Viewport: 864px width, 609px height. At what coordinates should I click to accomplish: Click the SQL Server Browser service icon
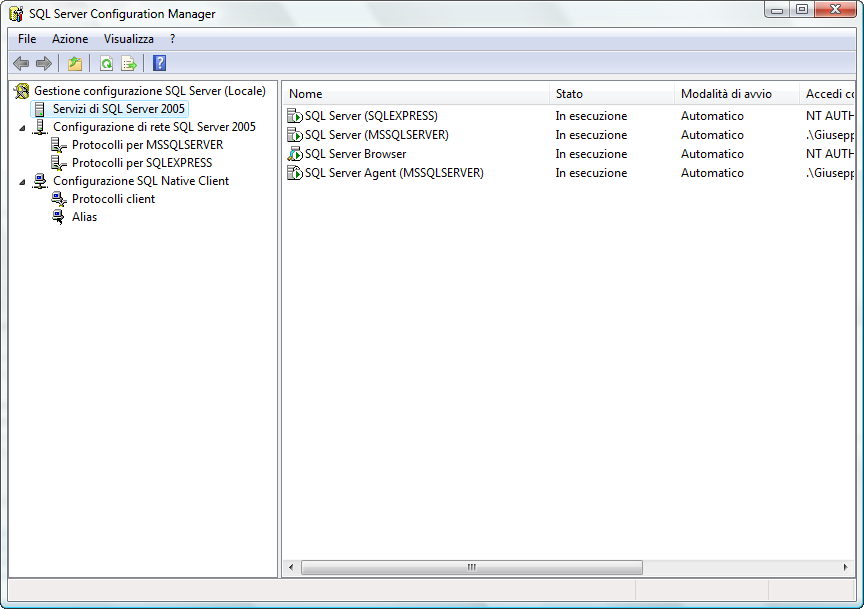pyautogui.click(x=295, y=154)
